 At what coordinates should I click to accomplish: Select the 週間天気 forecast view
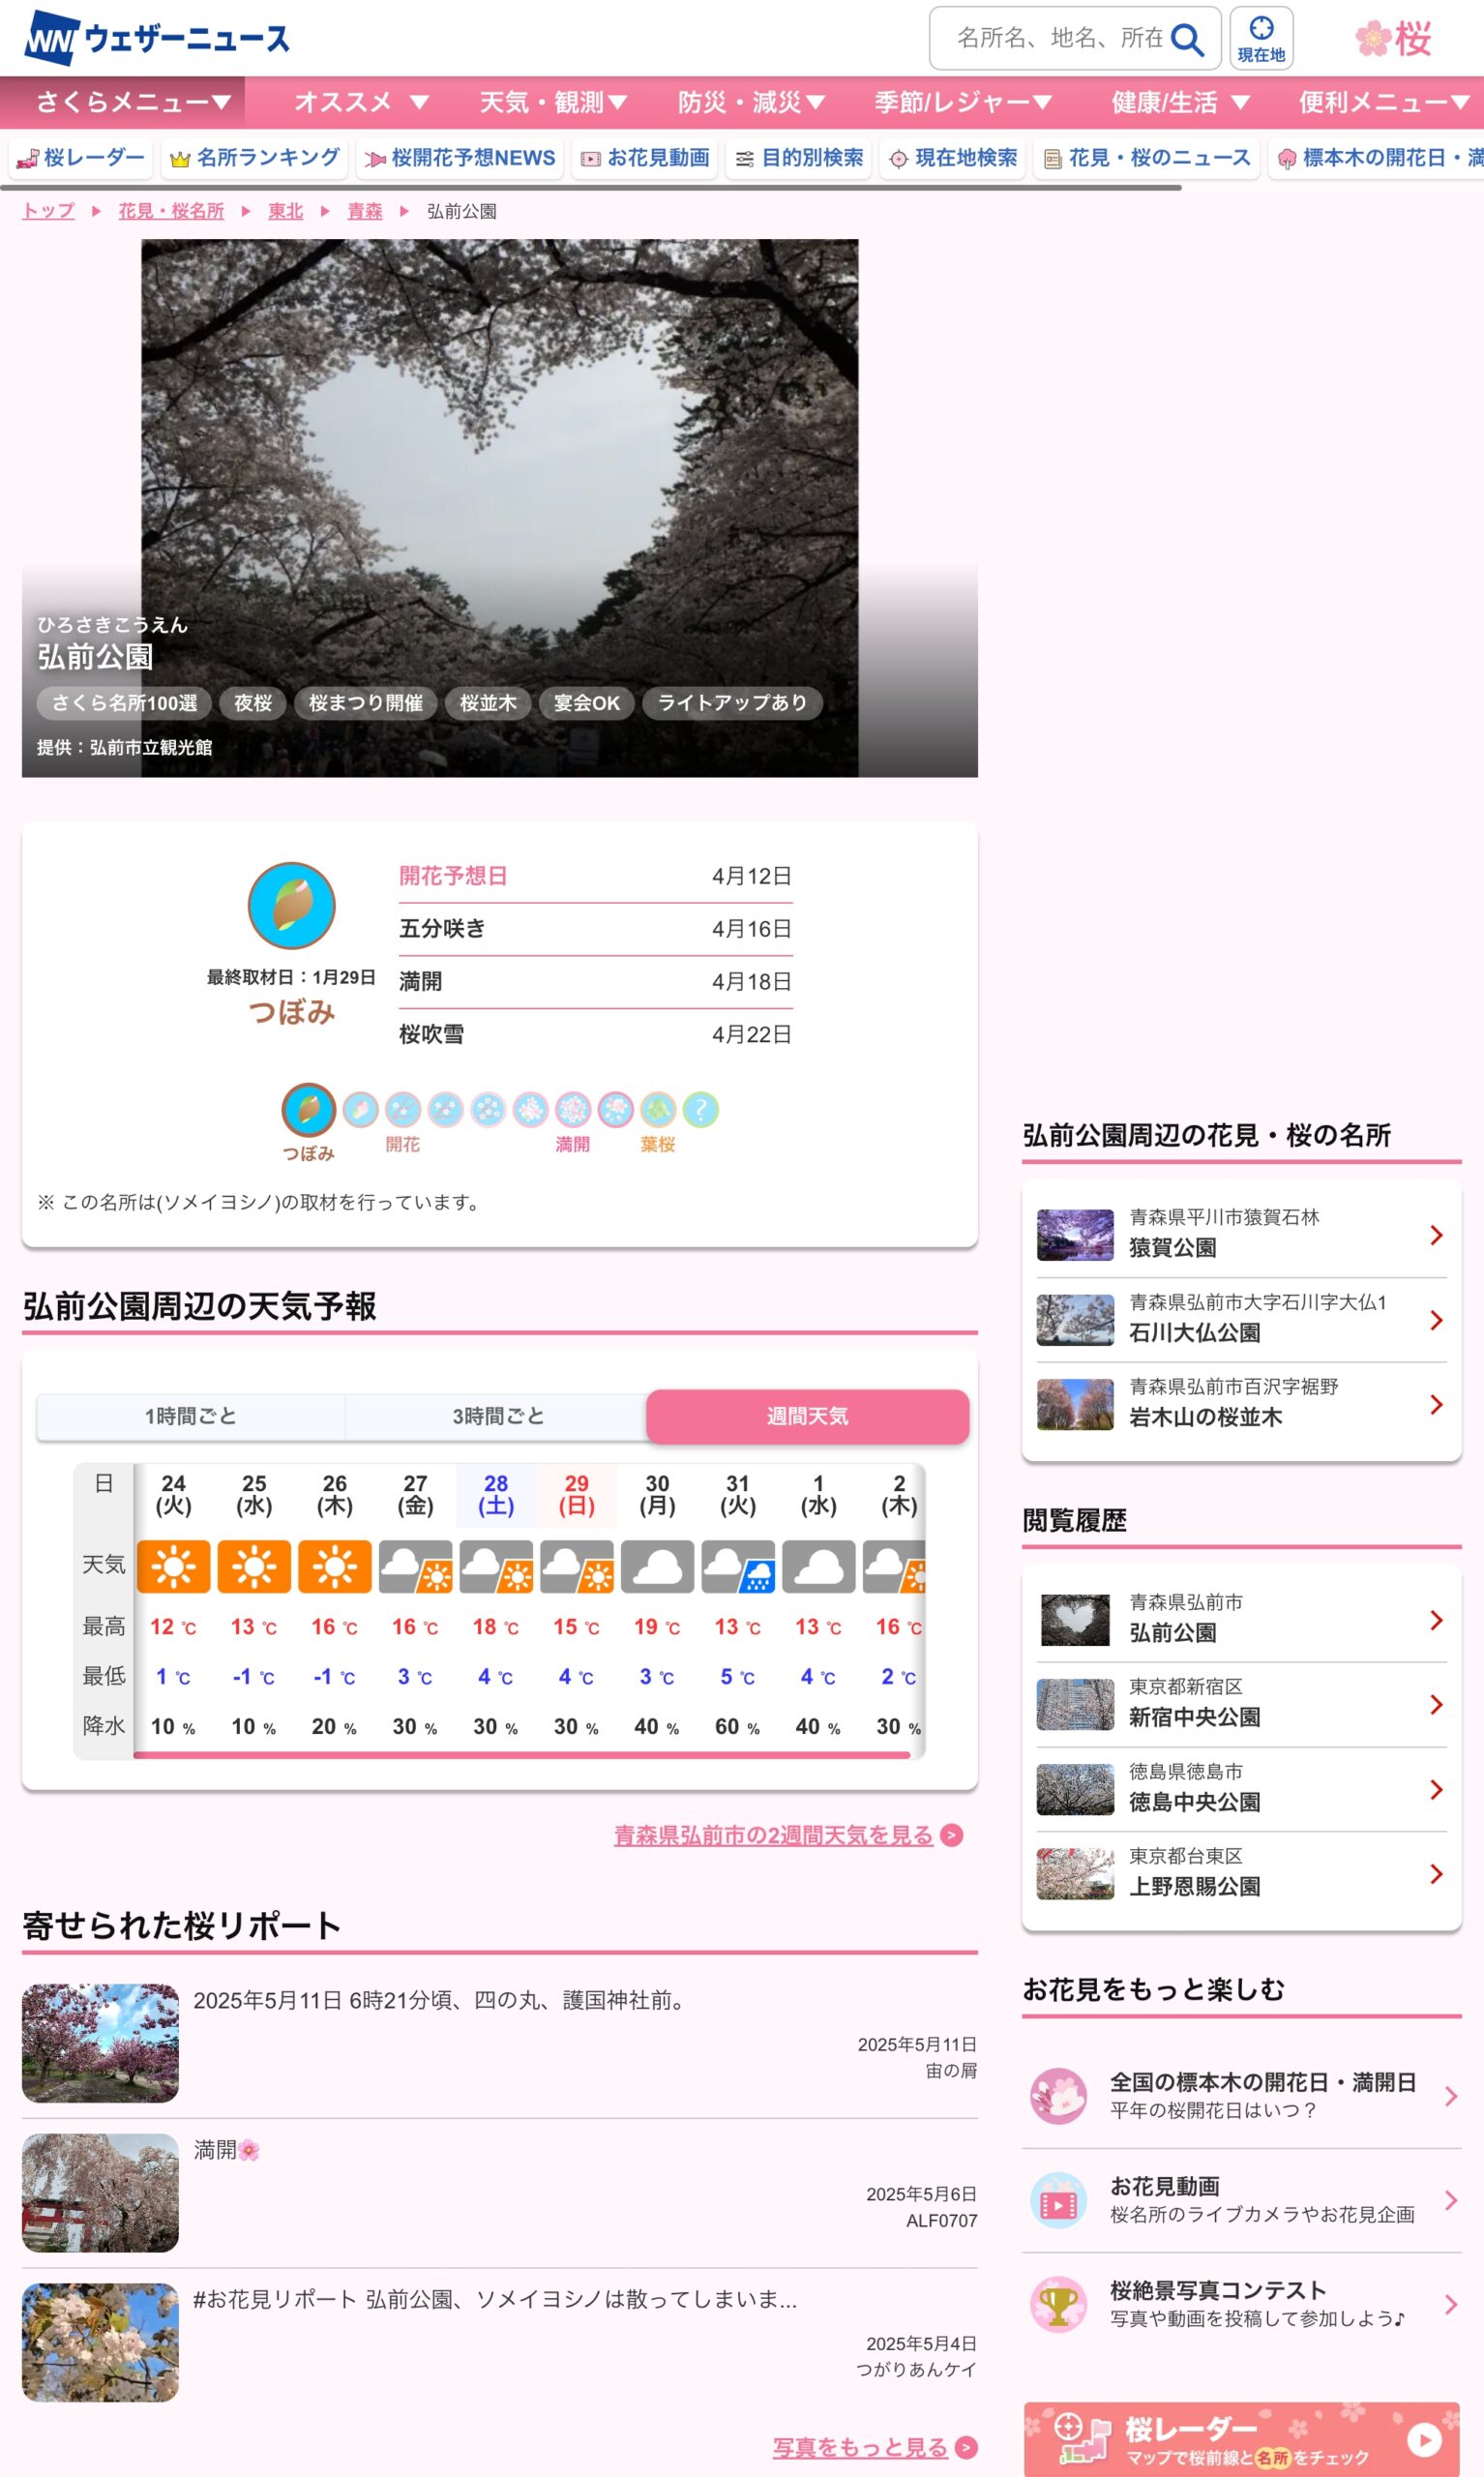coord(807,1416)
